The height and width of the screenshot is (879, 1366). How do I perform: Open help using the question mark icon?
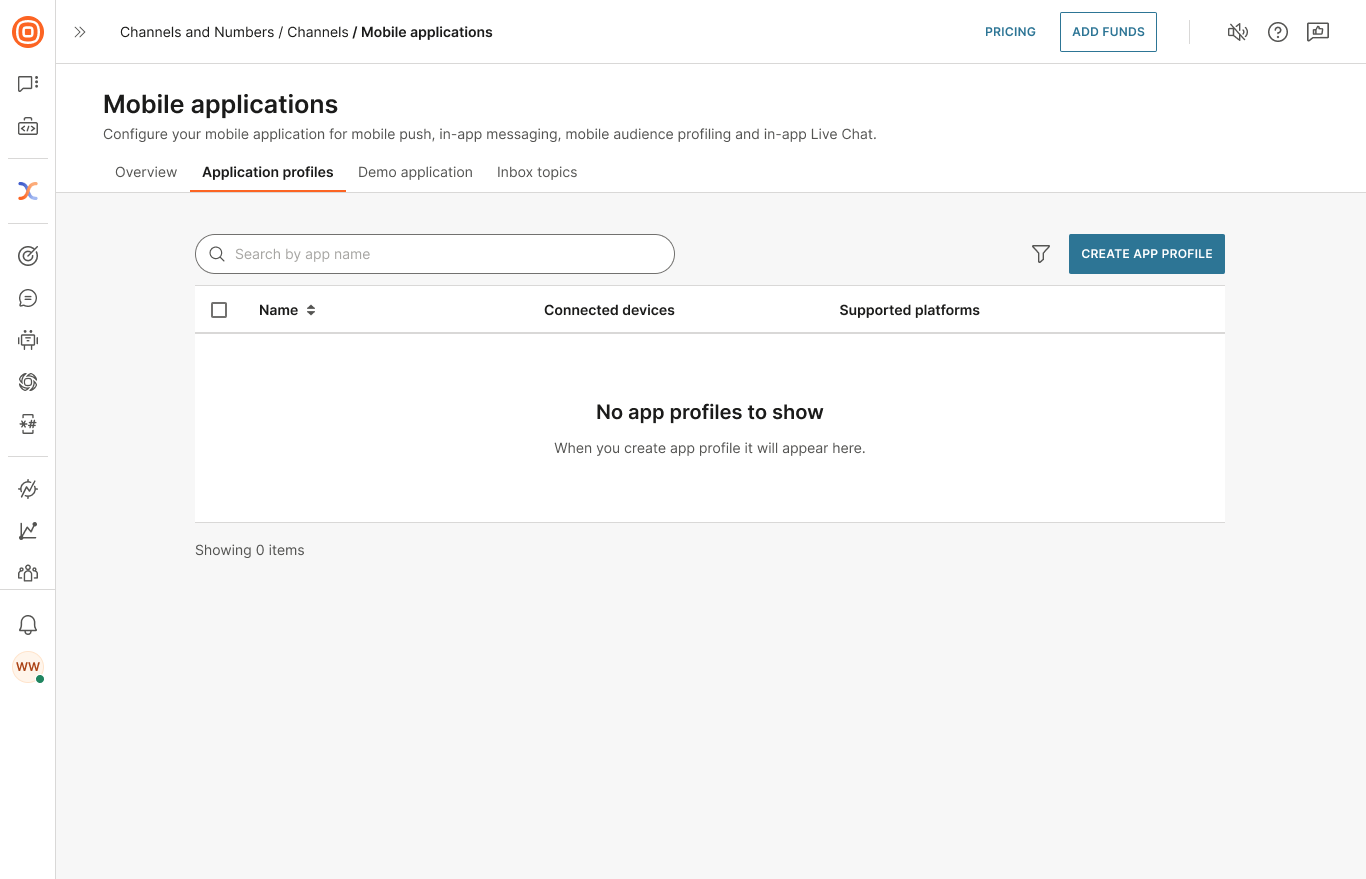tap(1278, 32)
